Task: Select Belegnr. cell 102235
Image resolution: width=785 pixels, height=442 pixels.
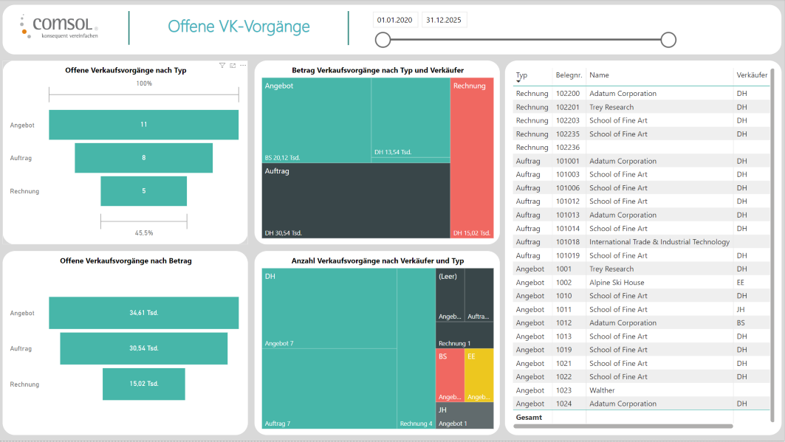Action: click(568, 134)
